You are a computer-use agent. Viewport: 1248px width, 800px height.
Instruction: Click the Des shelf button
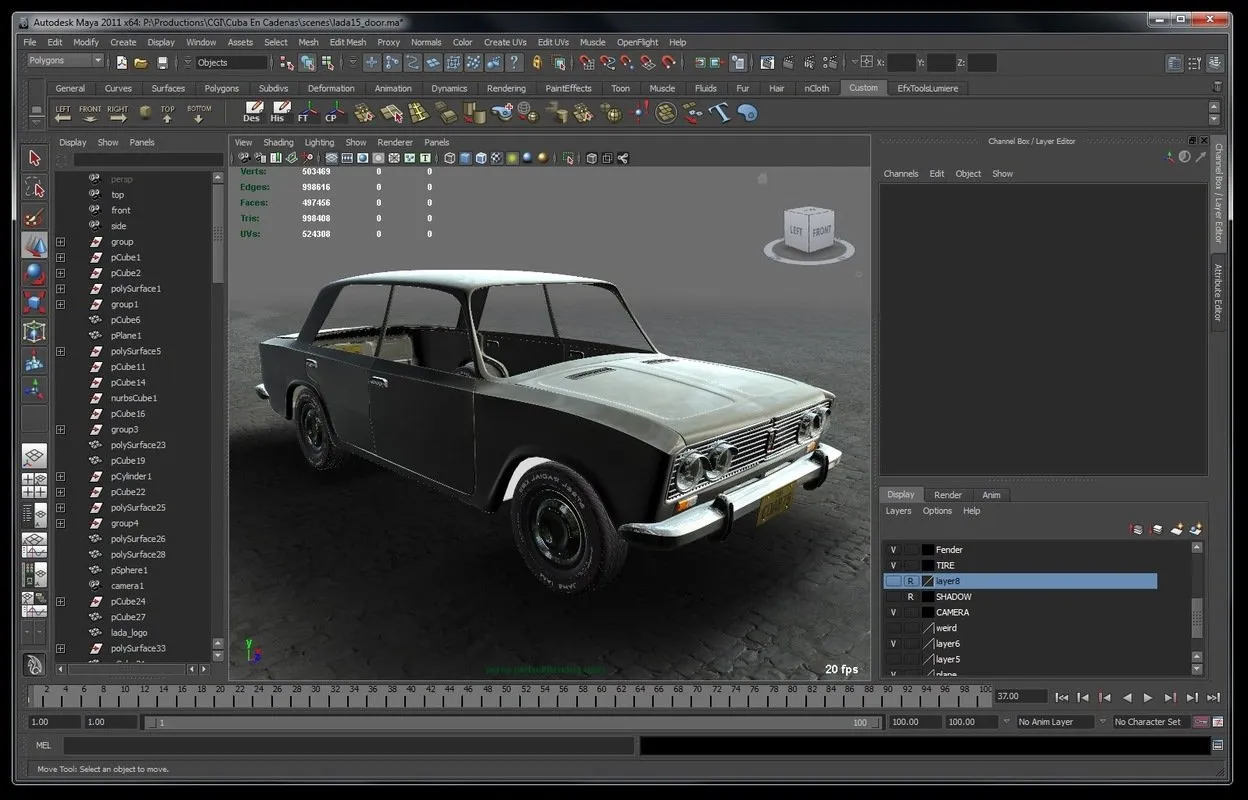251,112
